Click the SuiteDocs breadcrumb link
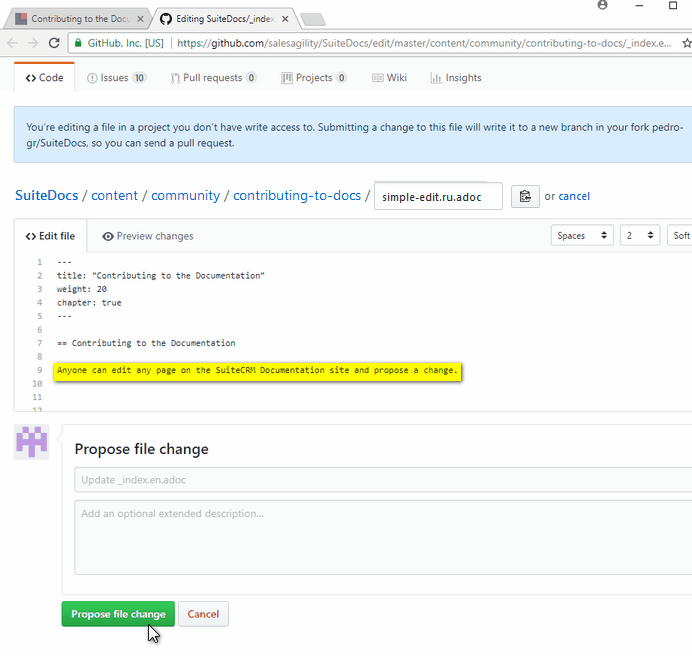Image resolution: width=692 pixels, height=656 pixels. (x=47, y=195)
